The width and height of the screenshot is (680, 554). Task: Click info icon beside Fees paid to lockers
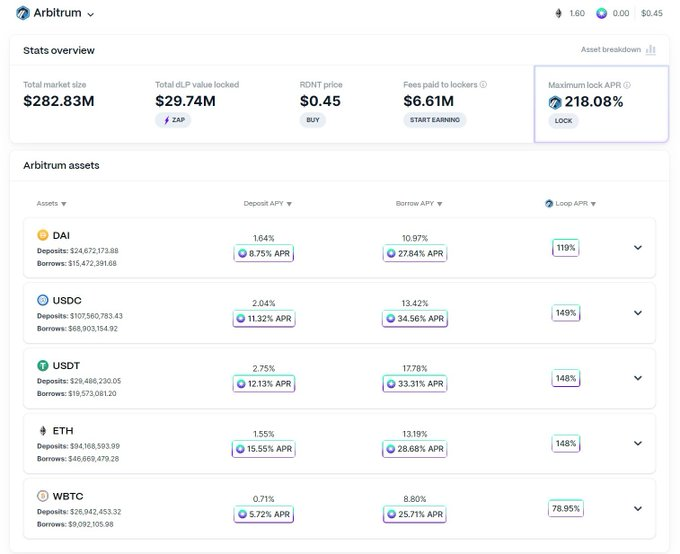(483, 85)
